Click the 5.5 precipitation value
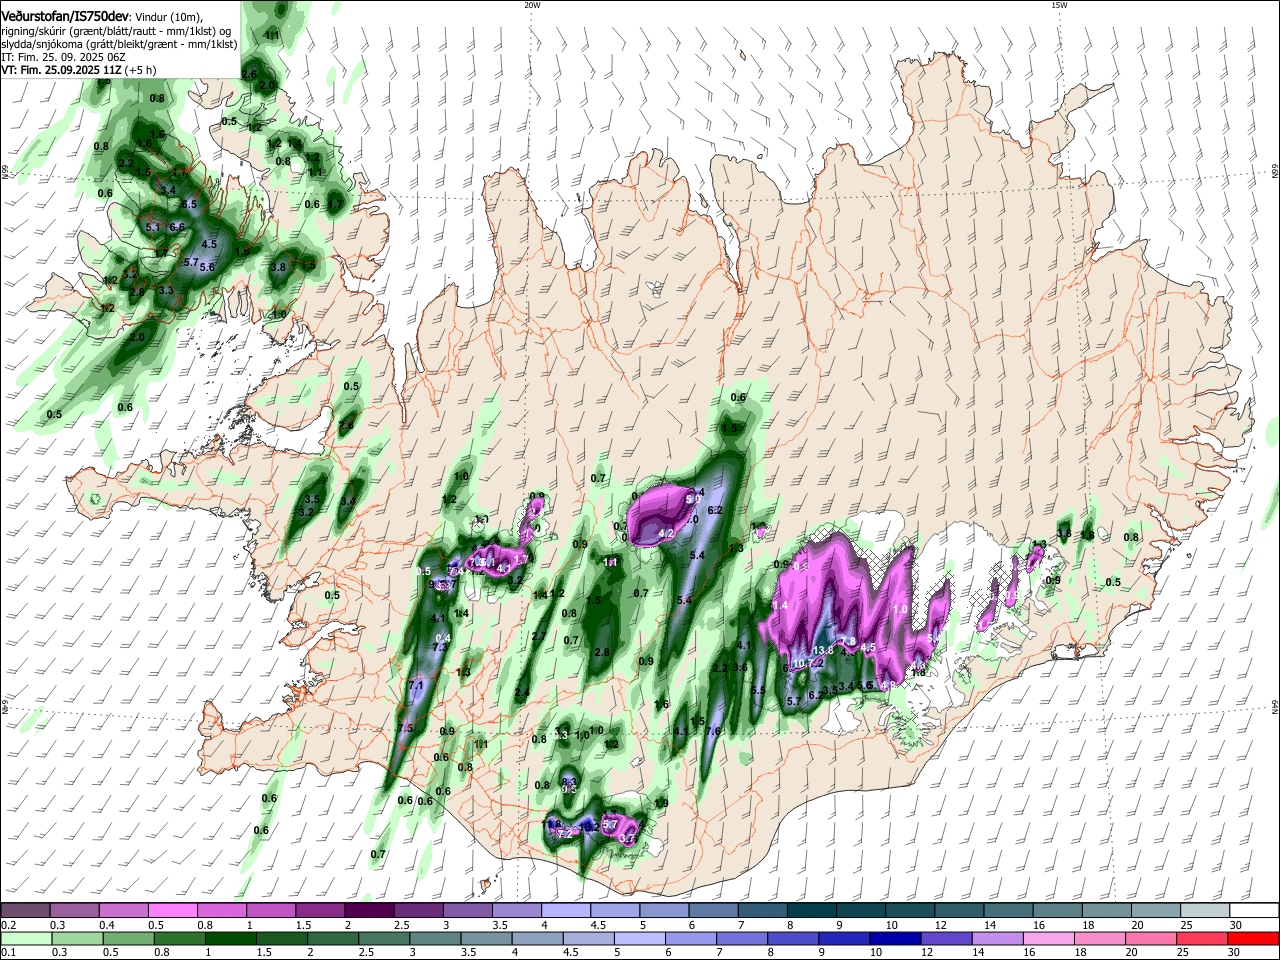This screenshot has width=1280, height=960. click(x=757, y=690)
